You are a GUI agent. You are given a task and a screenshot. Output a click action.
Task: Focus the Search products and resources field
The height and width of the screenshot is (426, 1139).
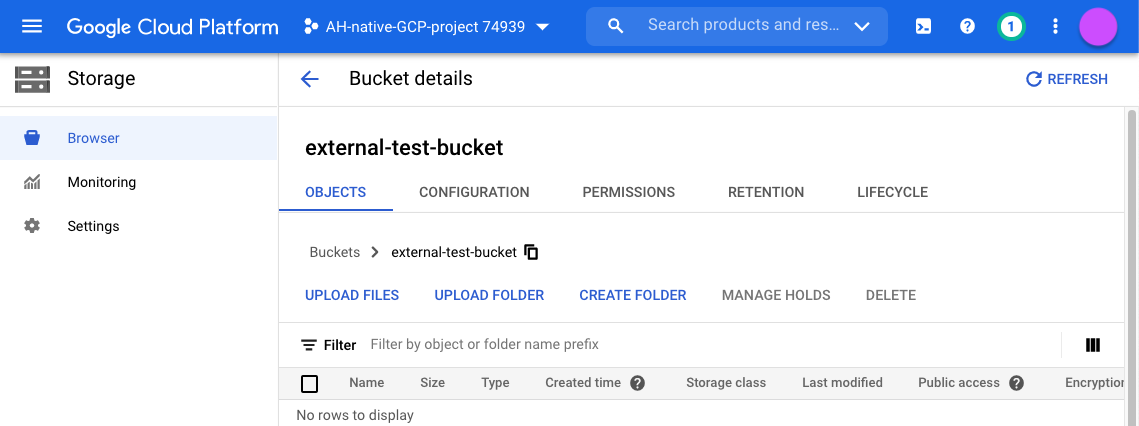tap(743, 25)
